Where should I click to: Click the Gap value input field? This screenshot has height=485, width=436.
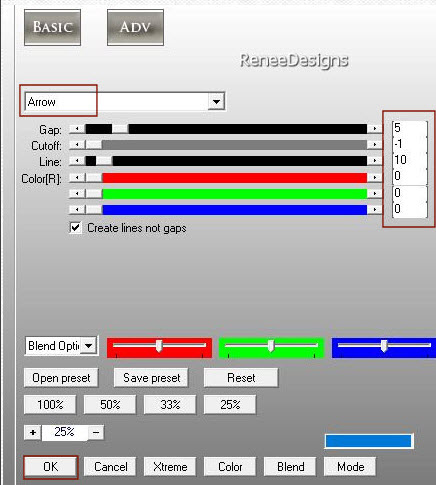click(x=410, y=128)
